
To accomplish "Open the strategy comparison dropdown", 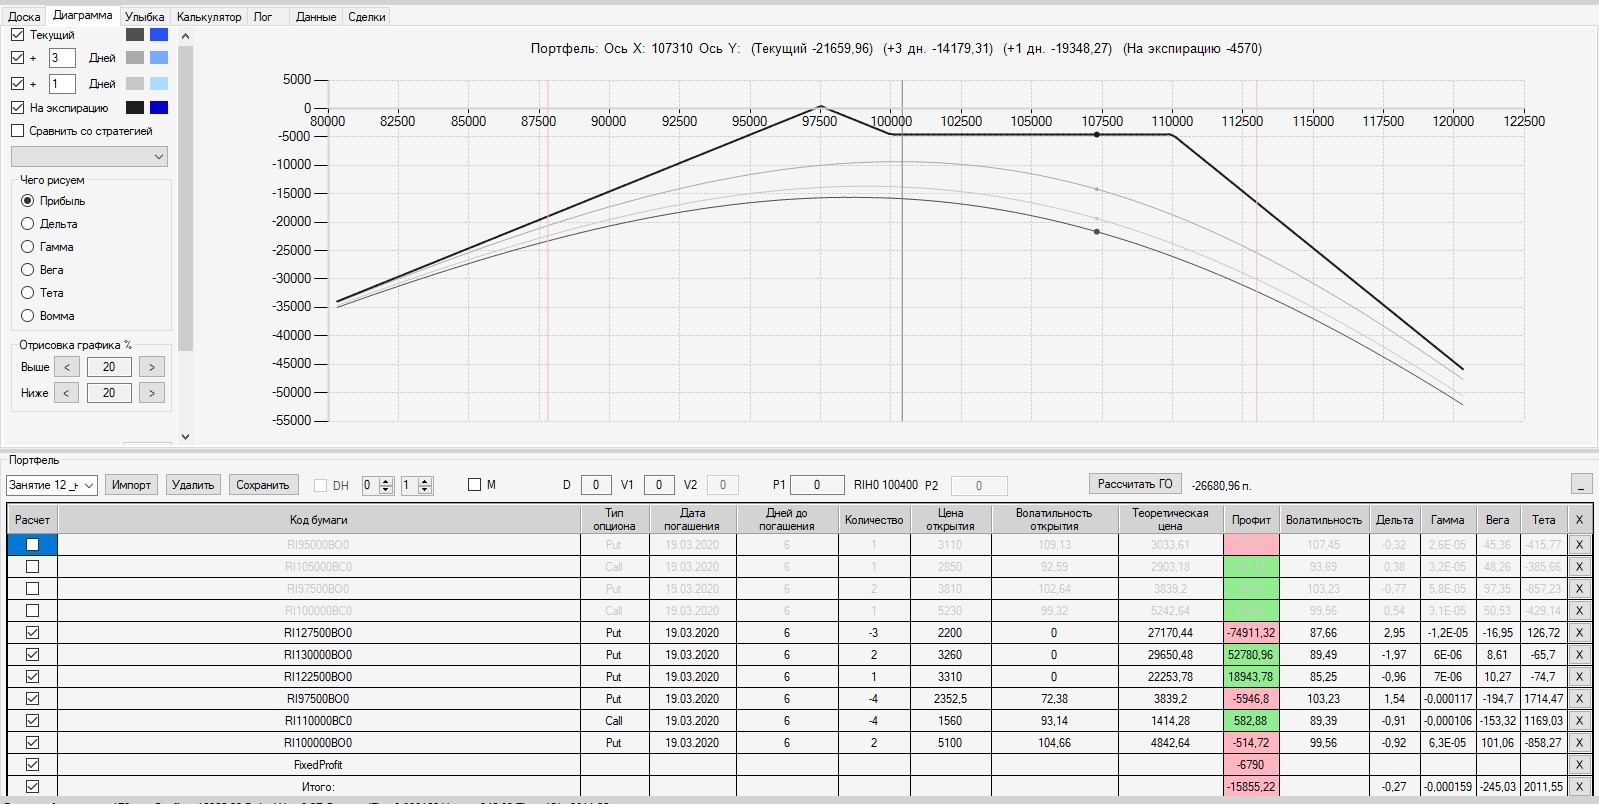I will 89,157.
